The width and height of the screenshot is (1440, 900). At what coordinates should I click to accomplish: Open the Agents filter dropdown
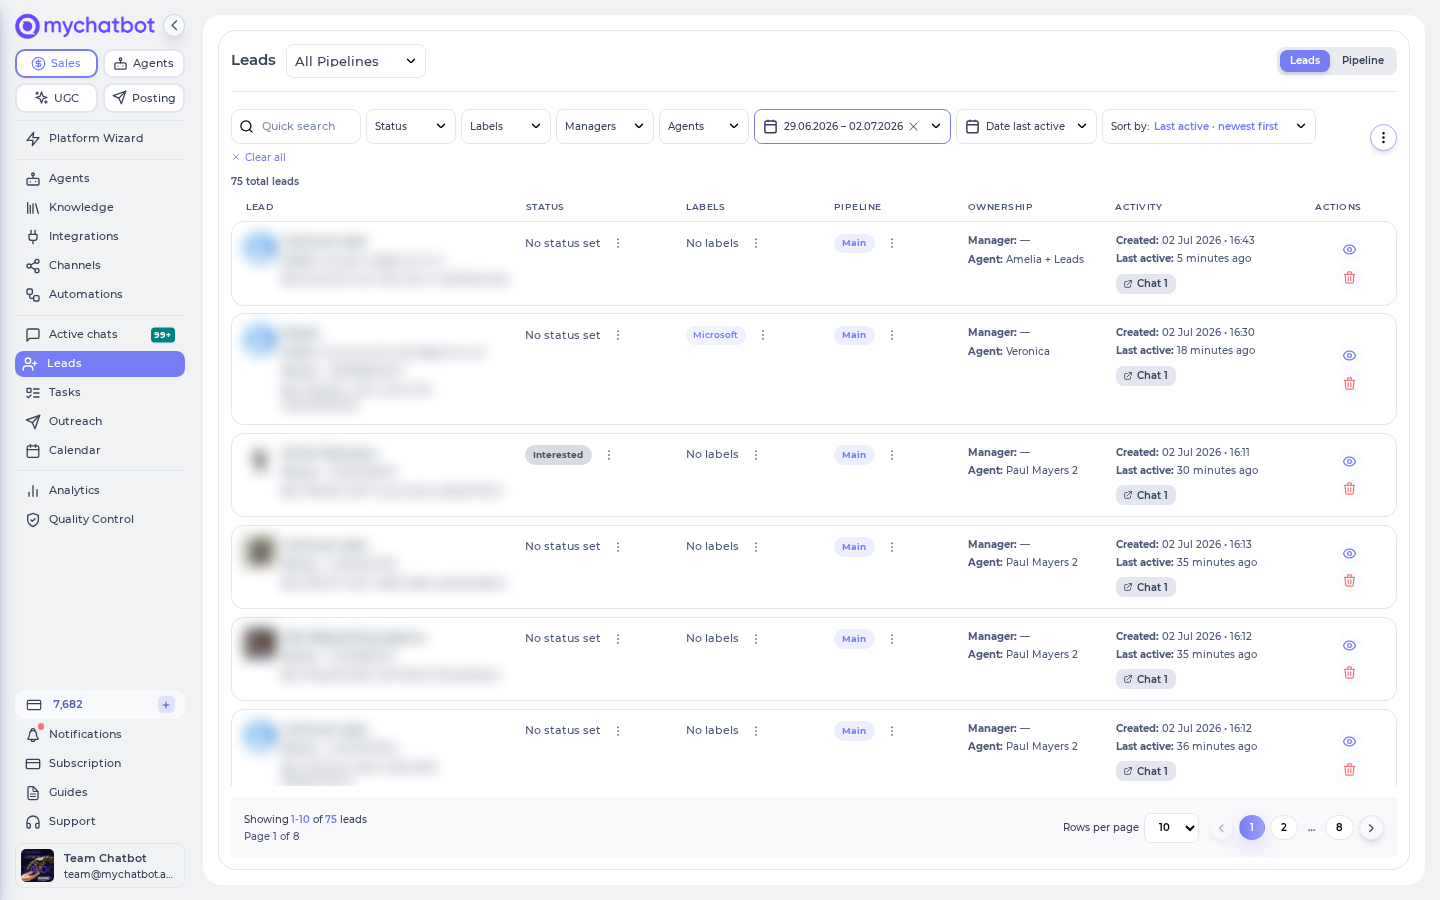point(704,127)
